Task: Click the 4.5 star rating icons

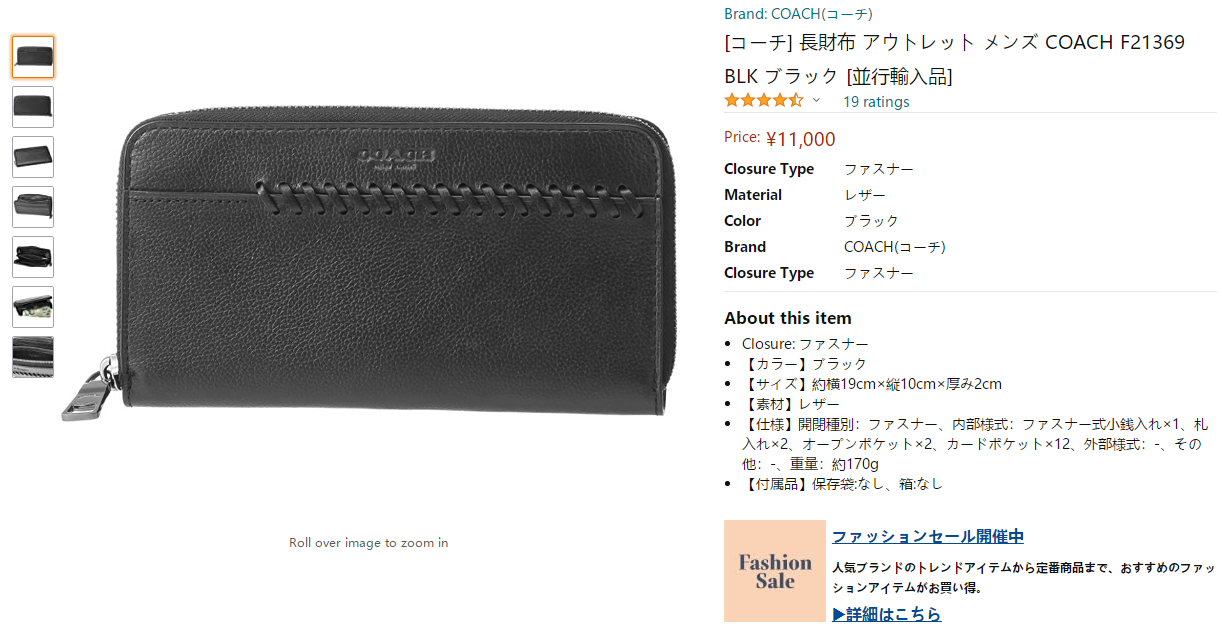Action: tap(764, 101)
